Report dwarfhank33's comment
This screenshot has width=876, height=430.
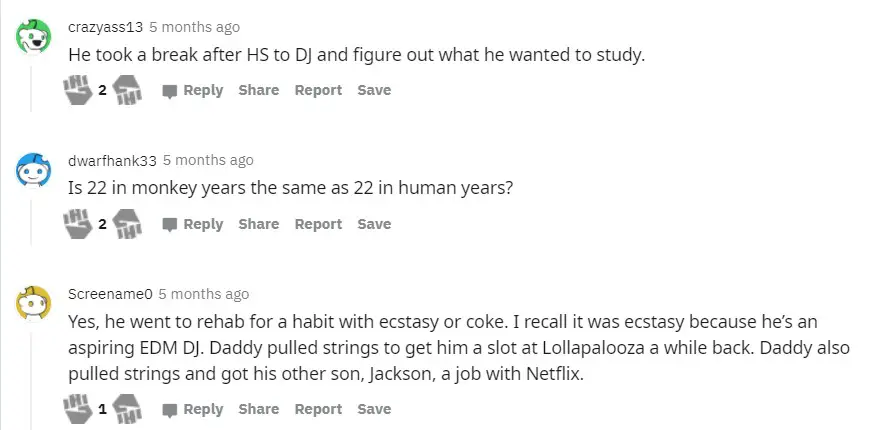click(318, 224)
